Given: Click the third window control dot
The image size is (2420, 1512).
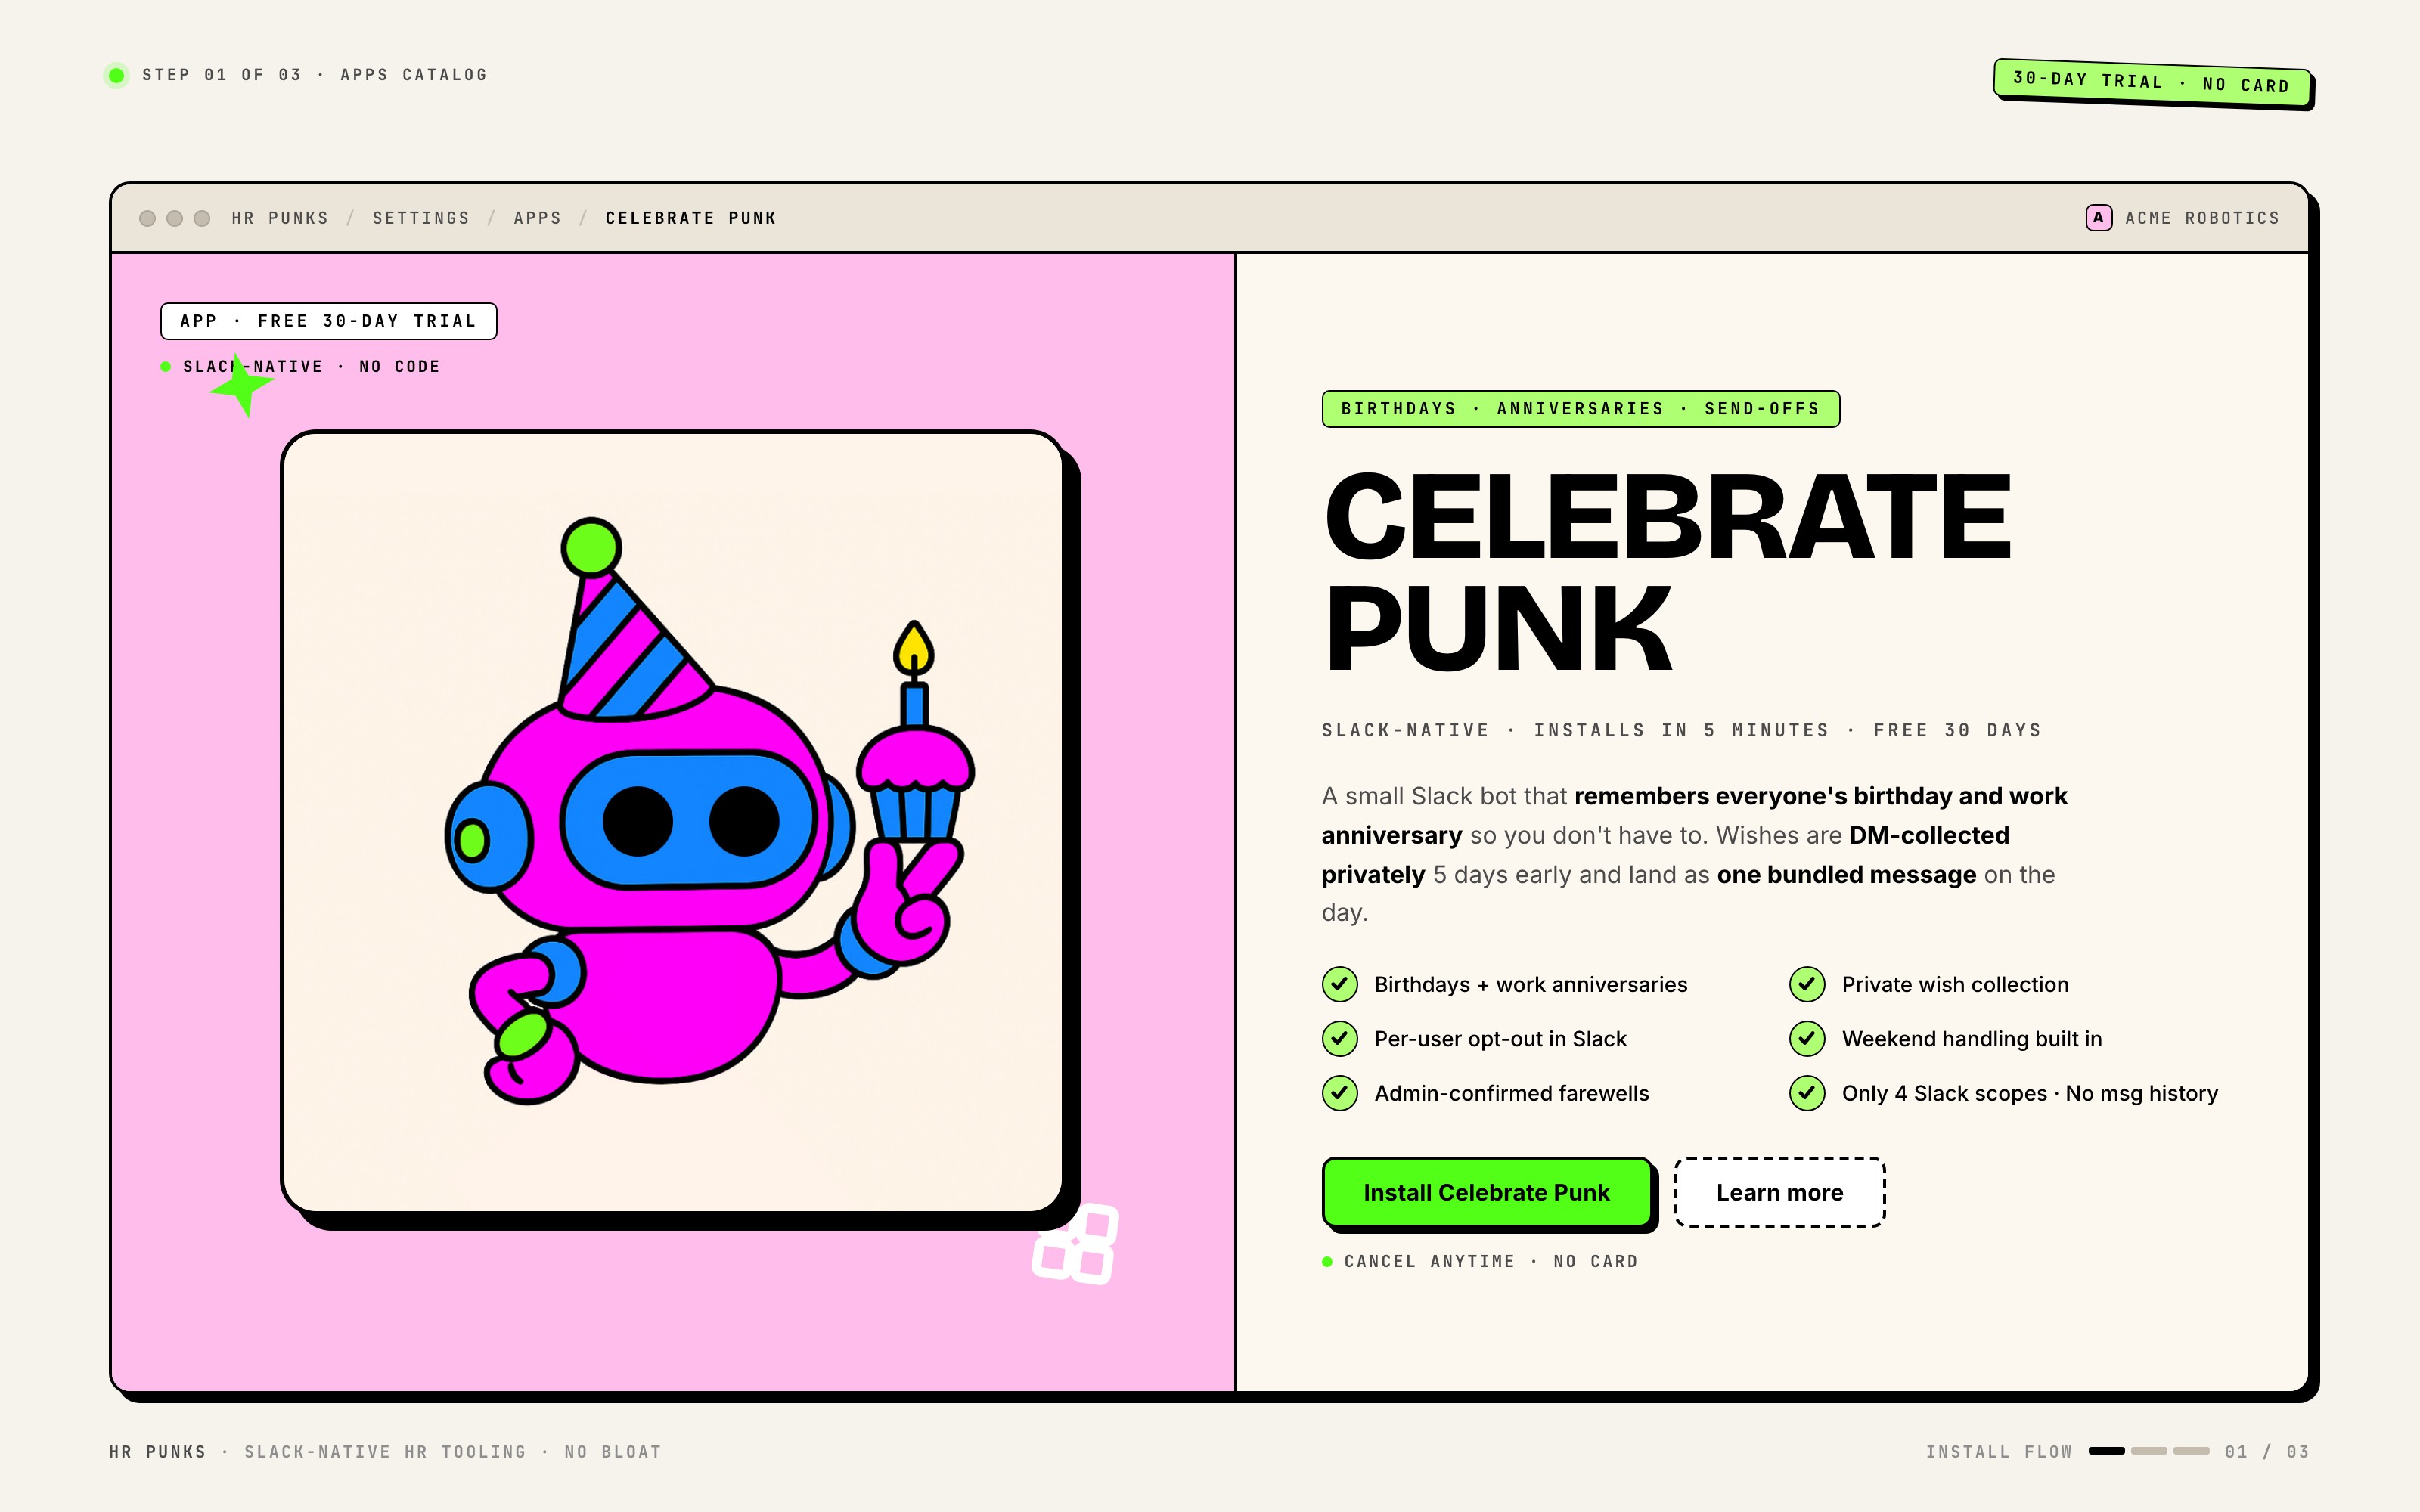Looking at the screenshot, I should tap(201, 218).
